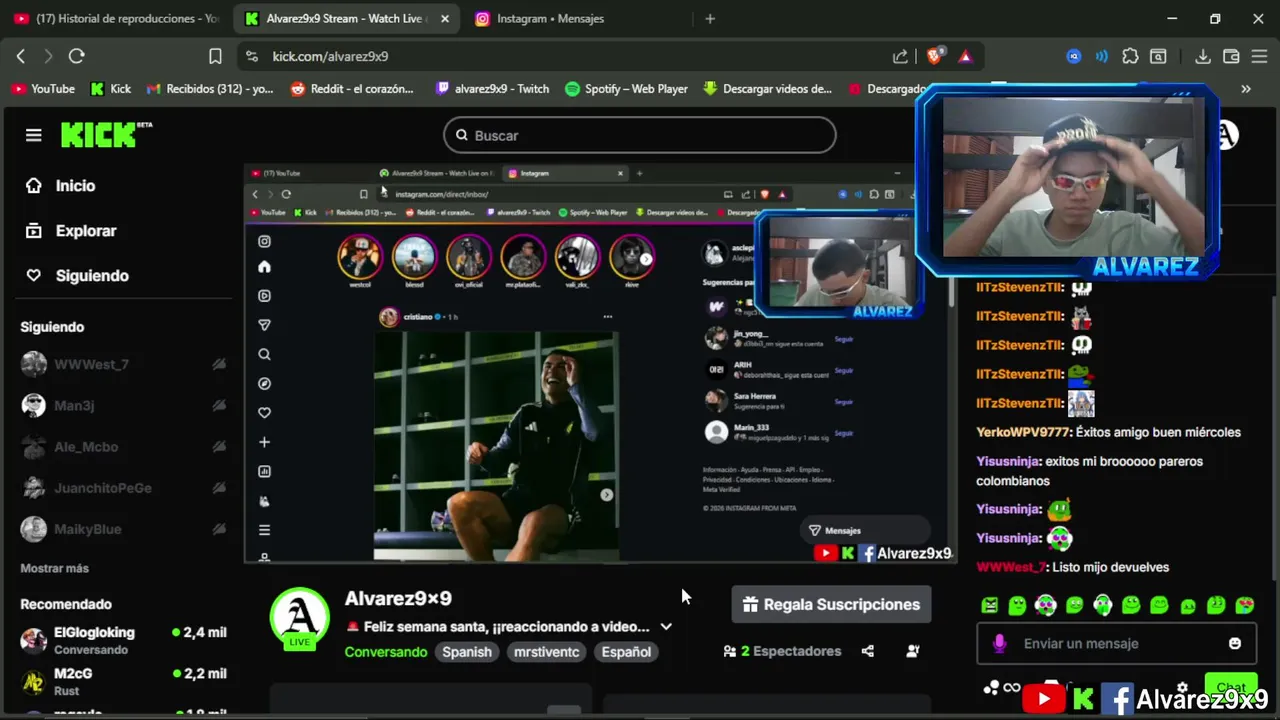The image size is (1280, 720).
Task: Open the browser downloads icon
Action: (1203, 57)
